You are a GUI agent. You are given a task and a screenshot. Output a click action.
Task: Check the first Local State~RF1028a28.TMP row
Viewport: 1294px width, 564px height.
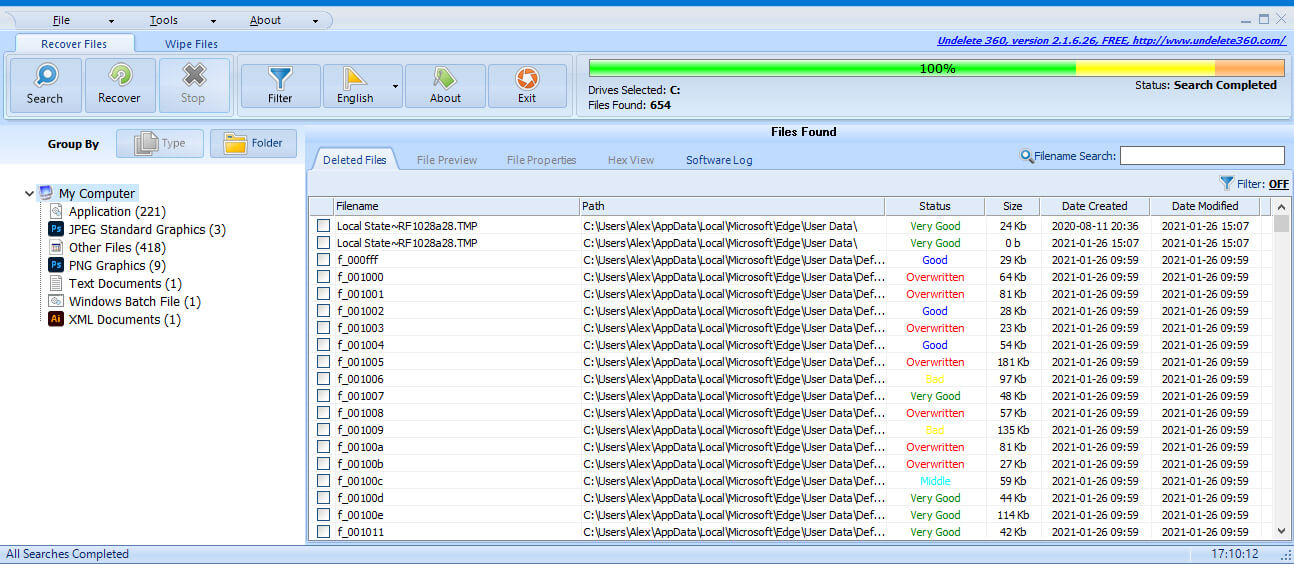(323, 226)
